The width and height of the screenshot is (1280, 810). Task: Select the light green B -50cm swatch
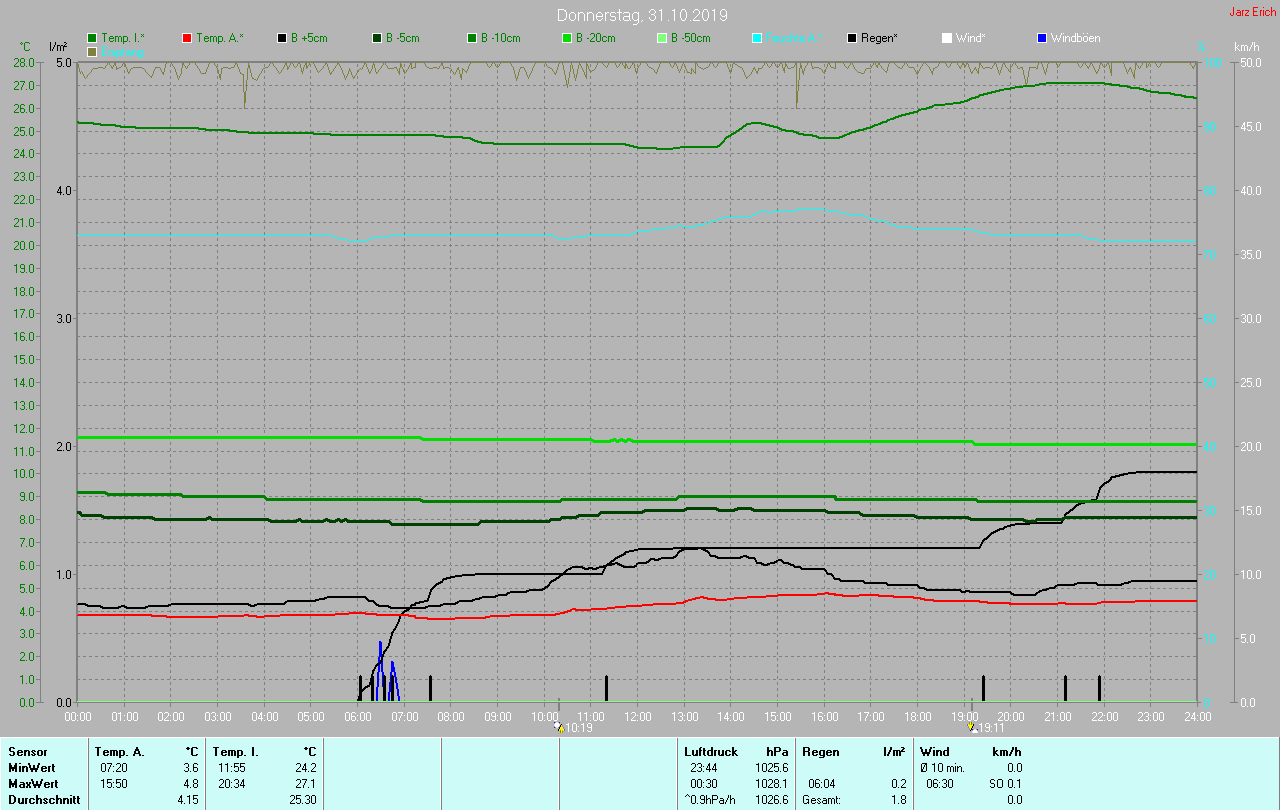tap(662, 38)
